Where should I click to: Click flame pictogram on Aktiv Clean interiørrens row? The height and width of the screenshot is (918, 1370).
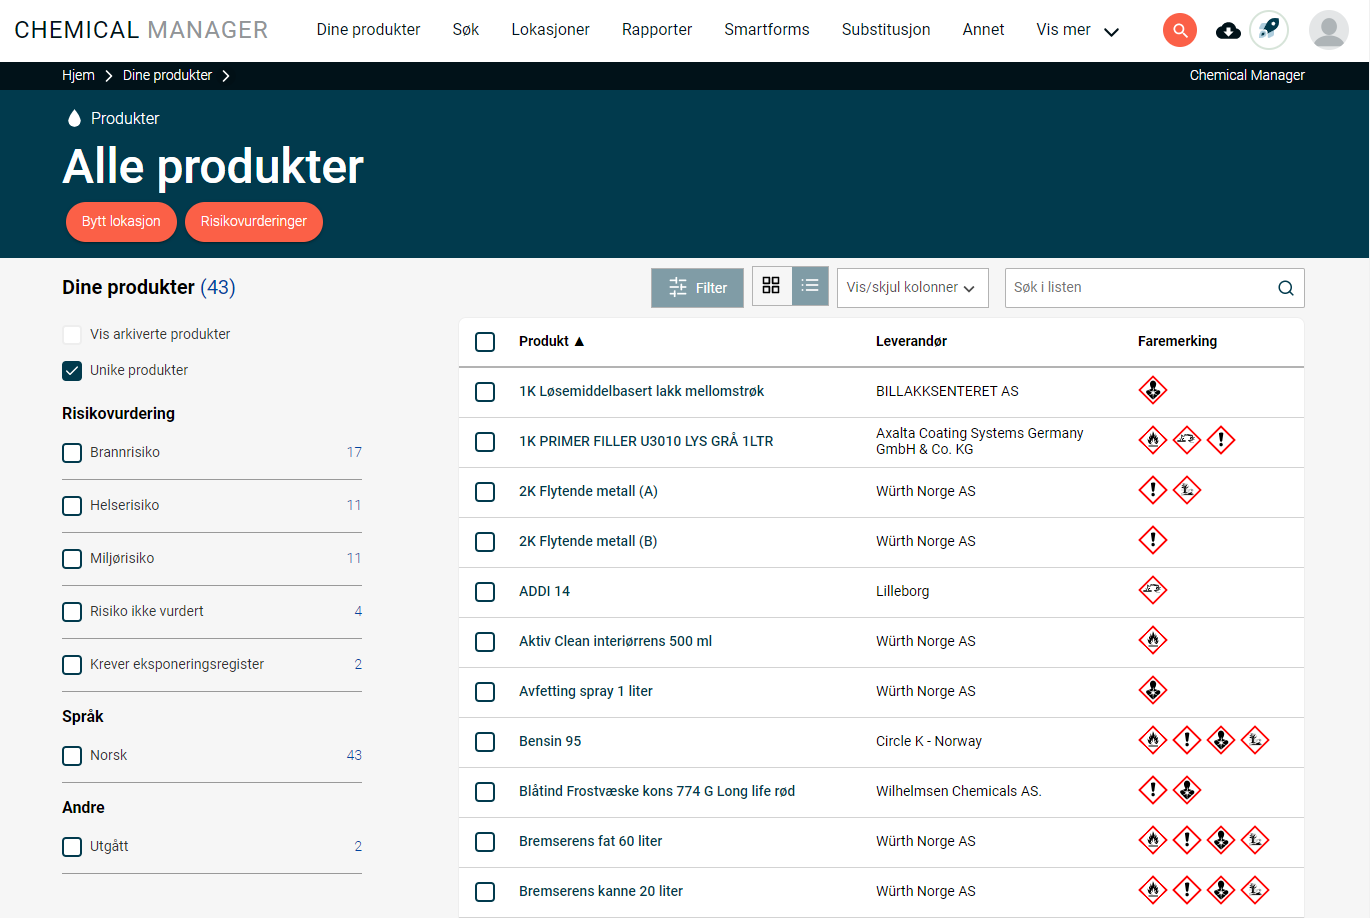(1153, 640)
